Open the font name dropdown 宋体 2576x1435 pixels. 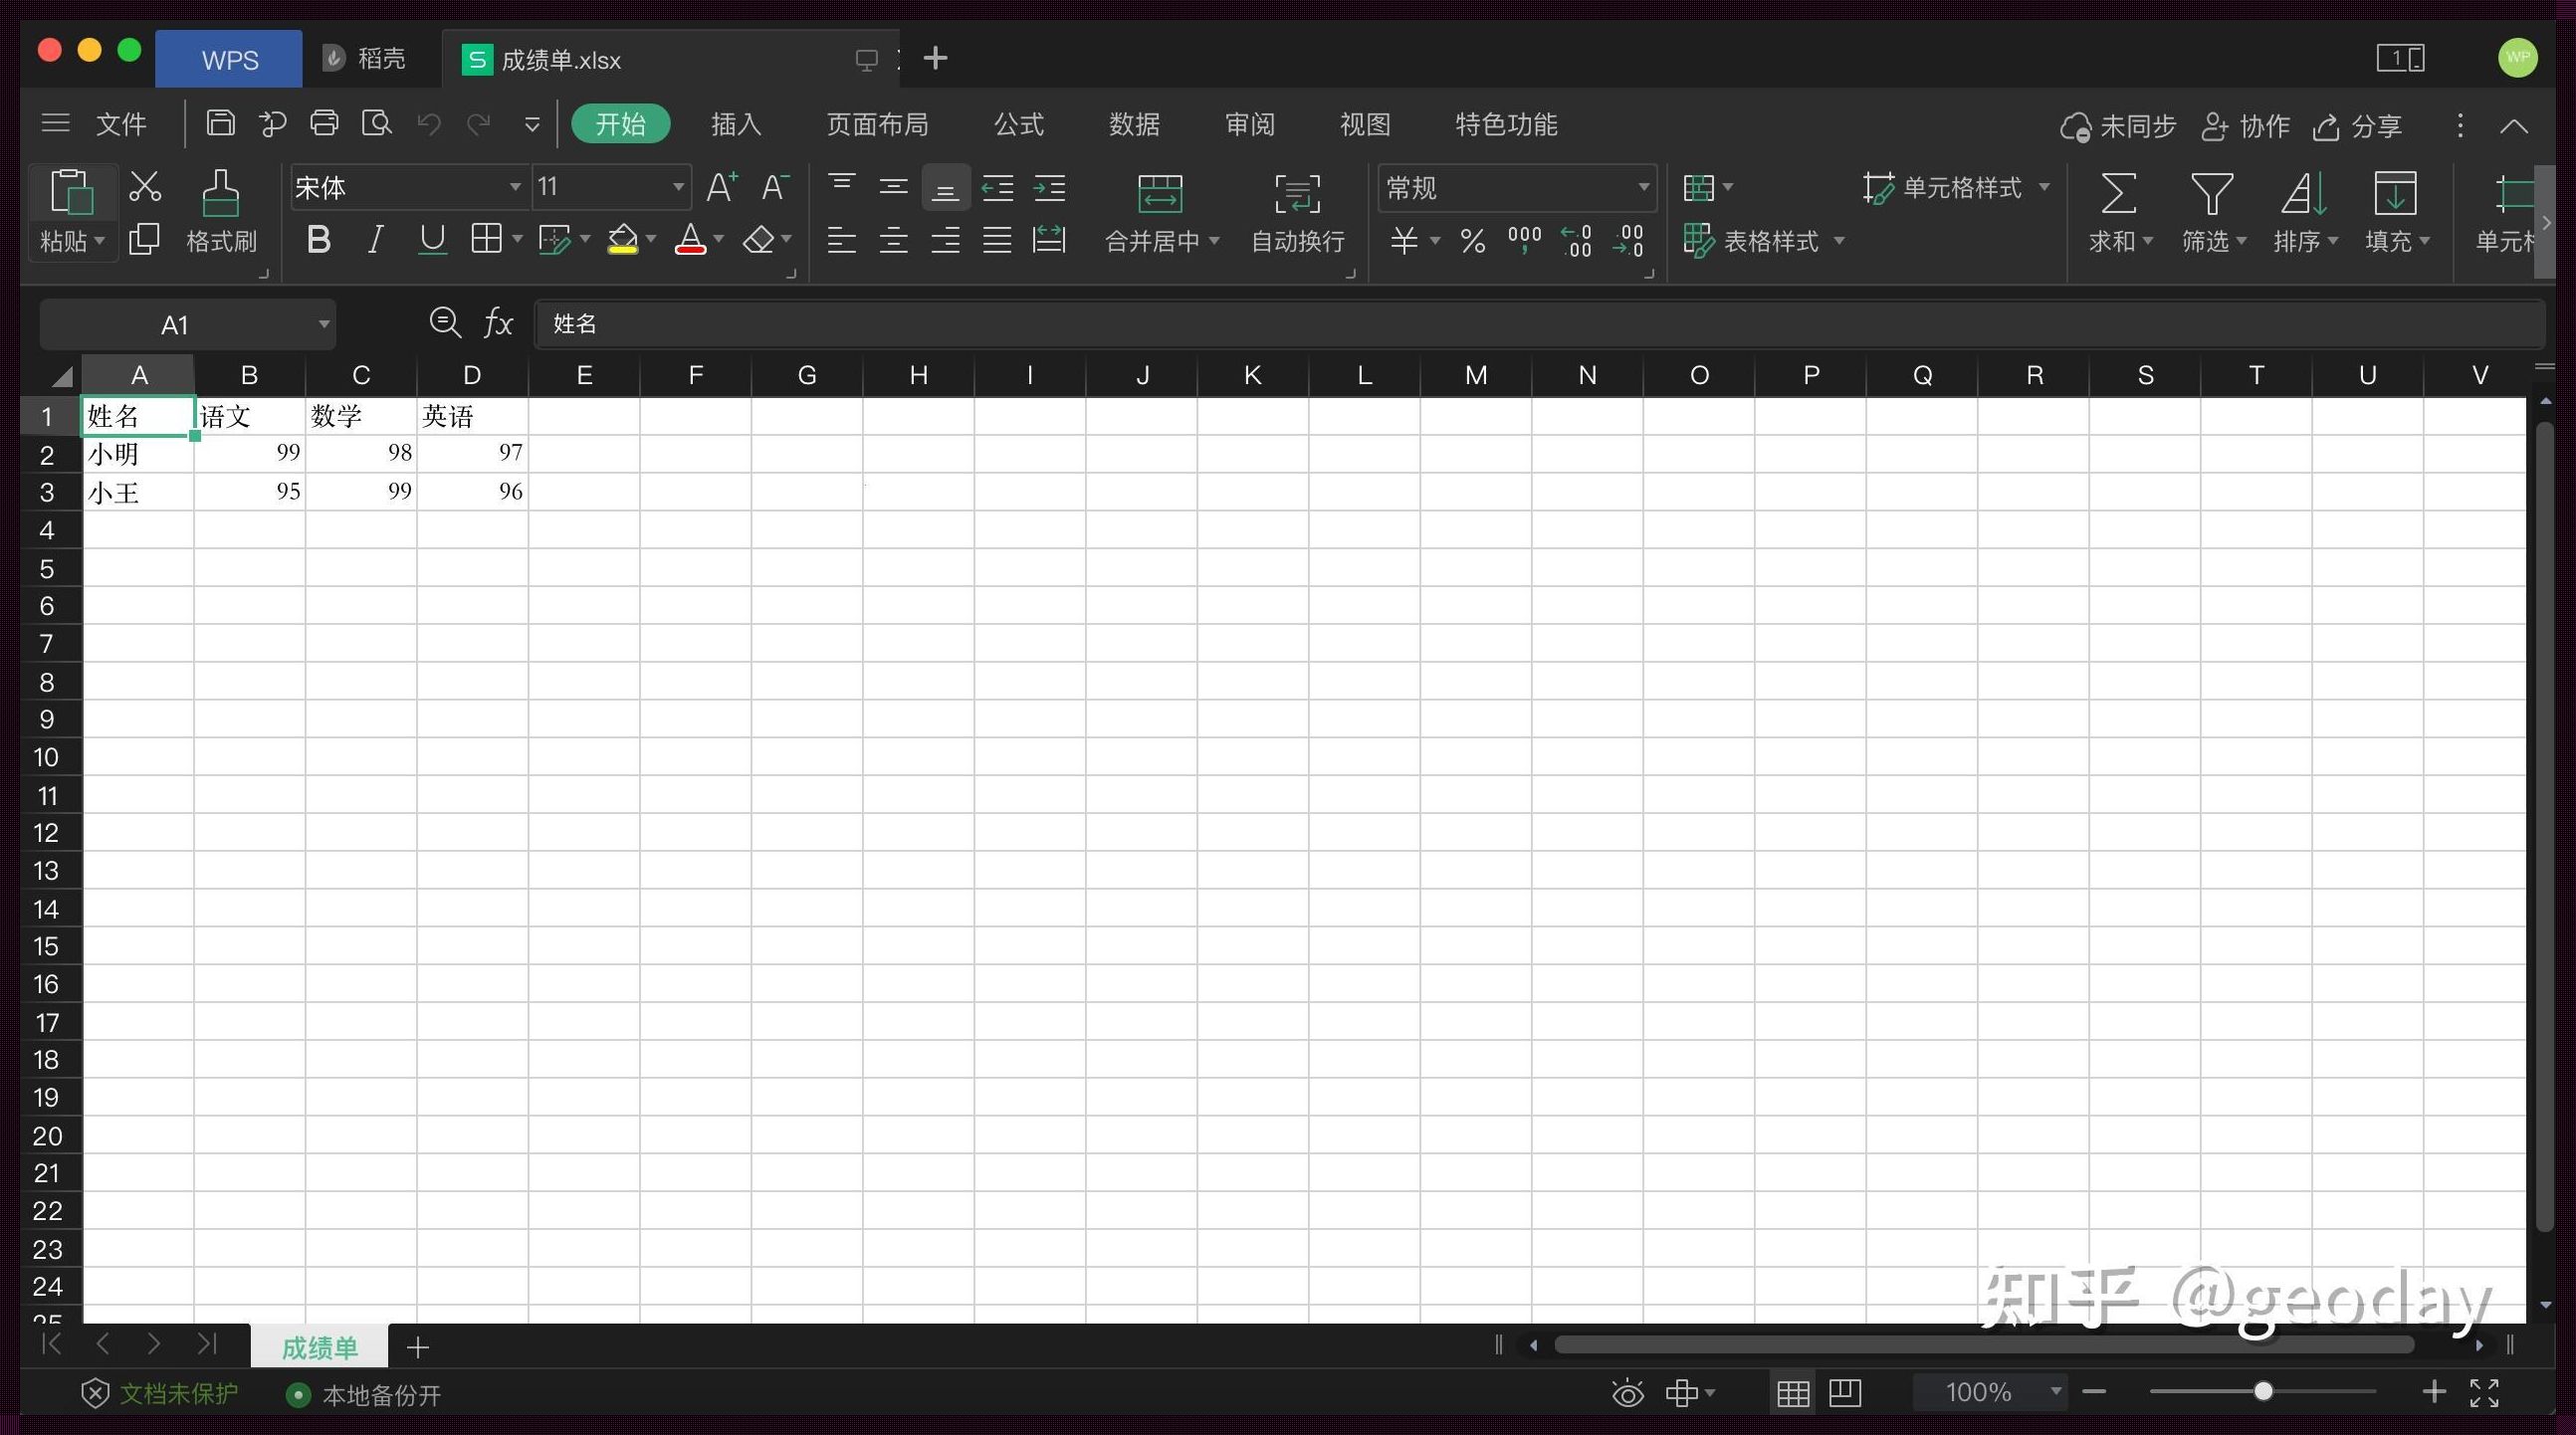515,187
